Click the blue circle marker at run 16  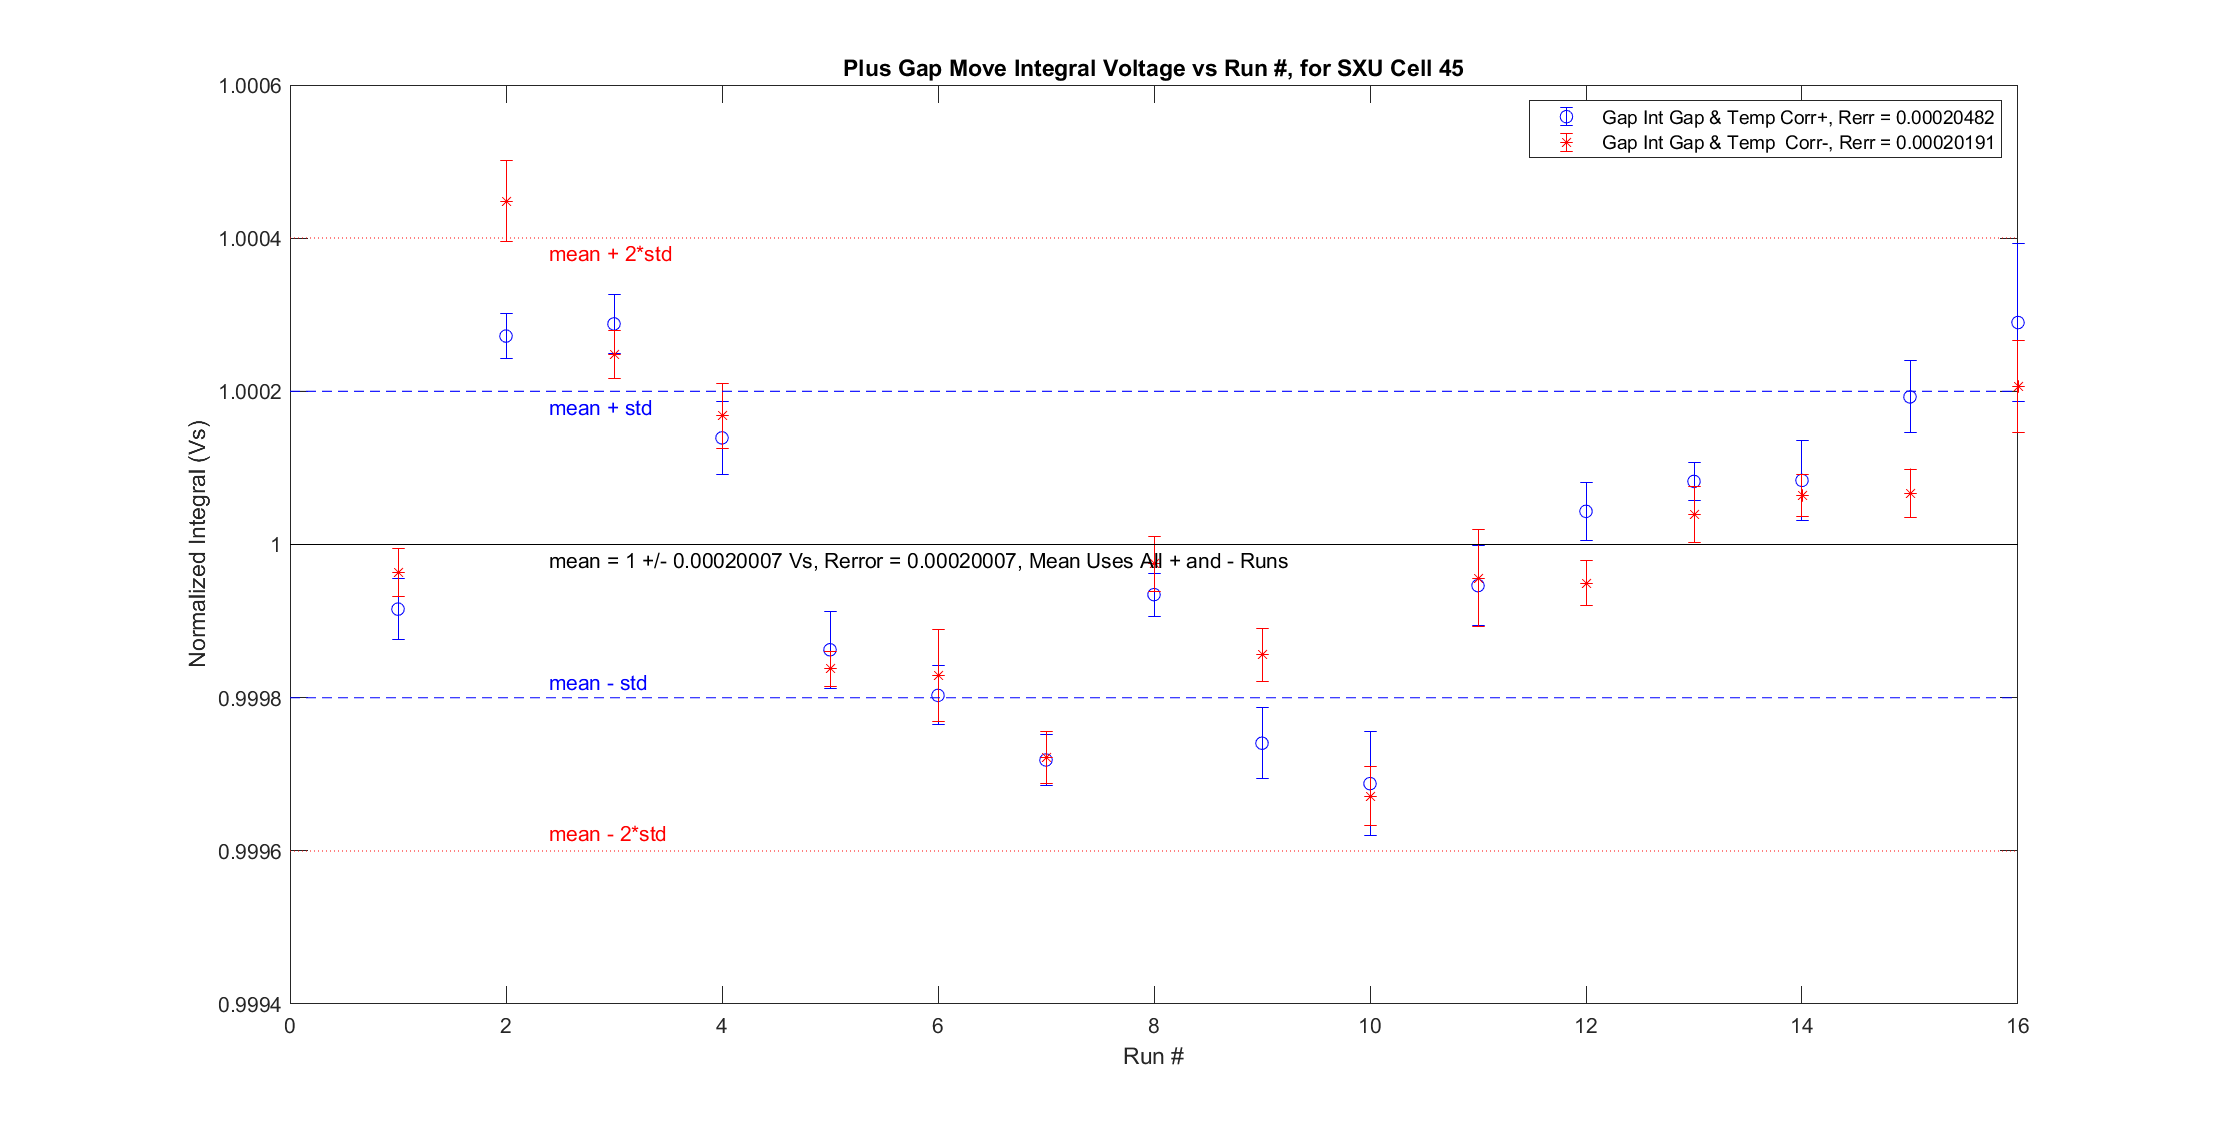tap(2018, 323)
